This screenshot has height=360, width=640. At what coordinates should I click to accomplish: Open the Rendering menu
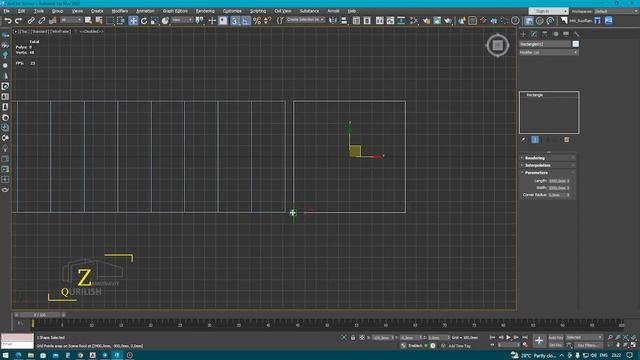coord(205,11)
